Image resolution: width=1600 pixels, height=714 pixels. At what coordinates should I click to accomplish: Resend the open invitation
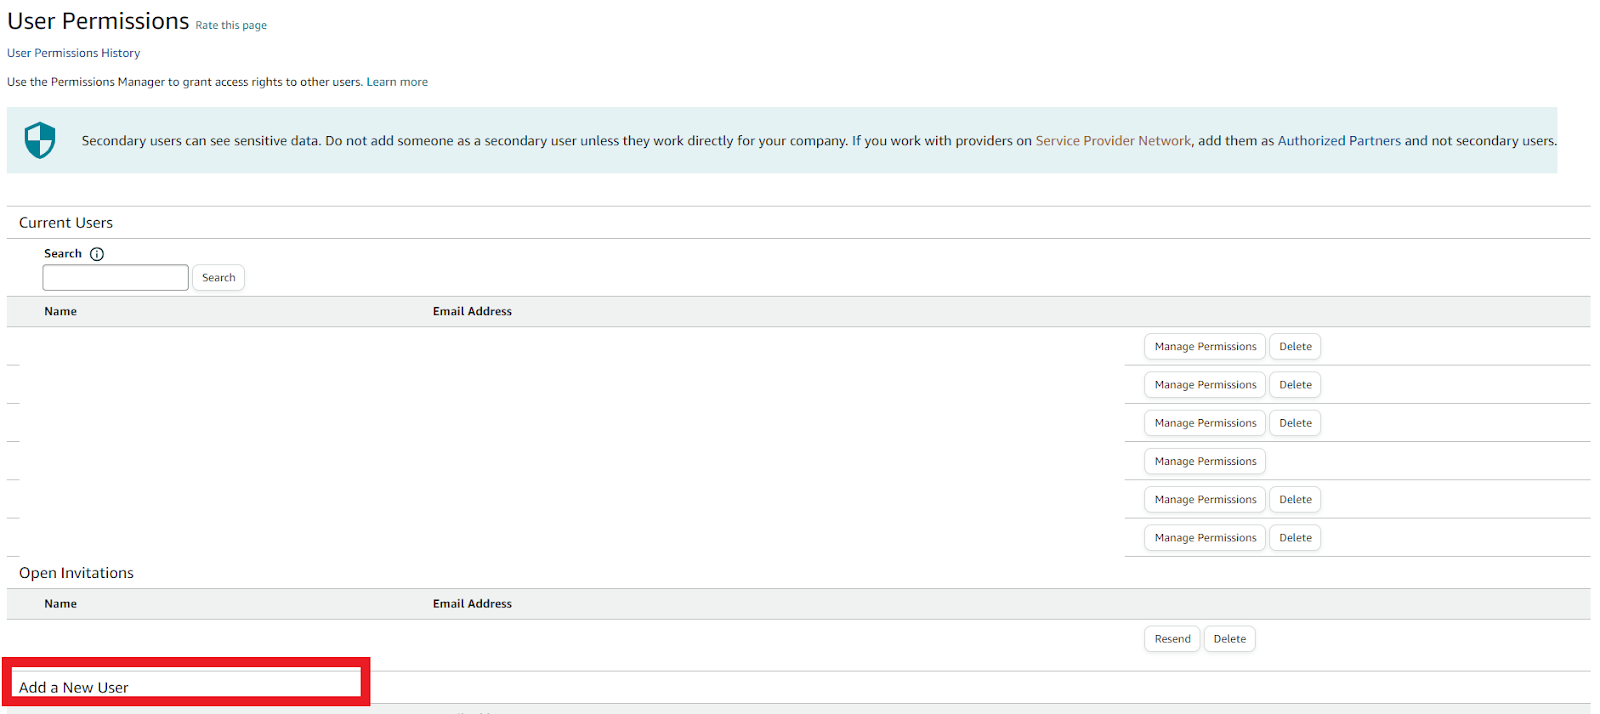point(1172,639)
